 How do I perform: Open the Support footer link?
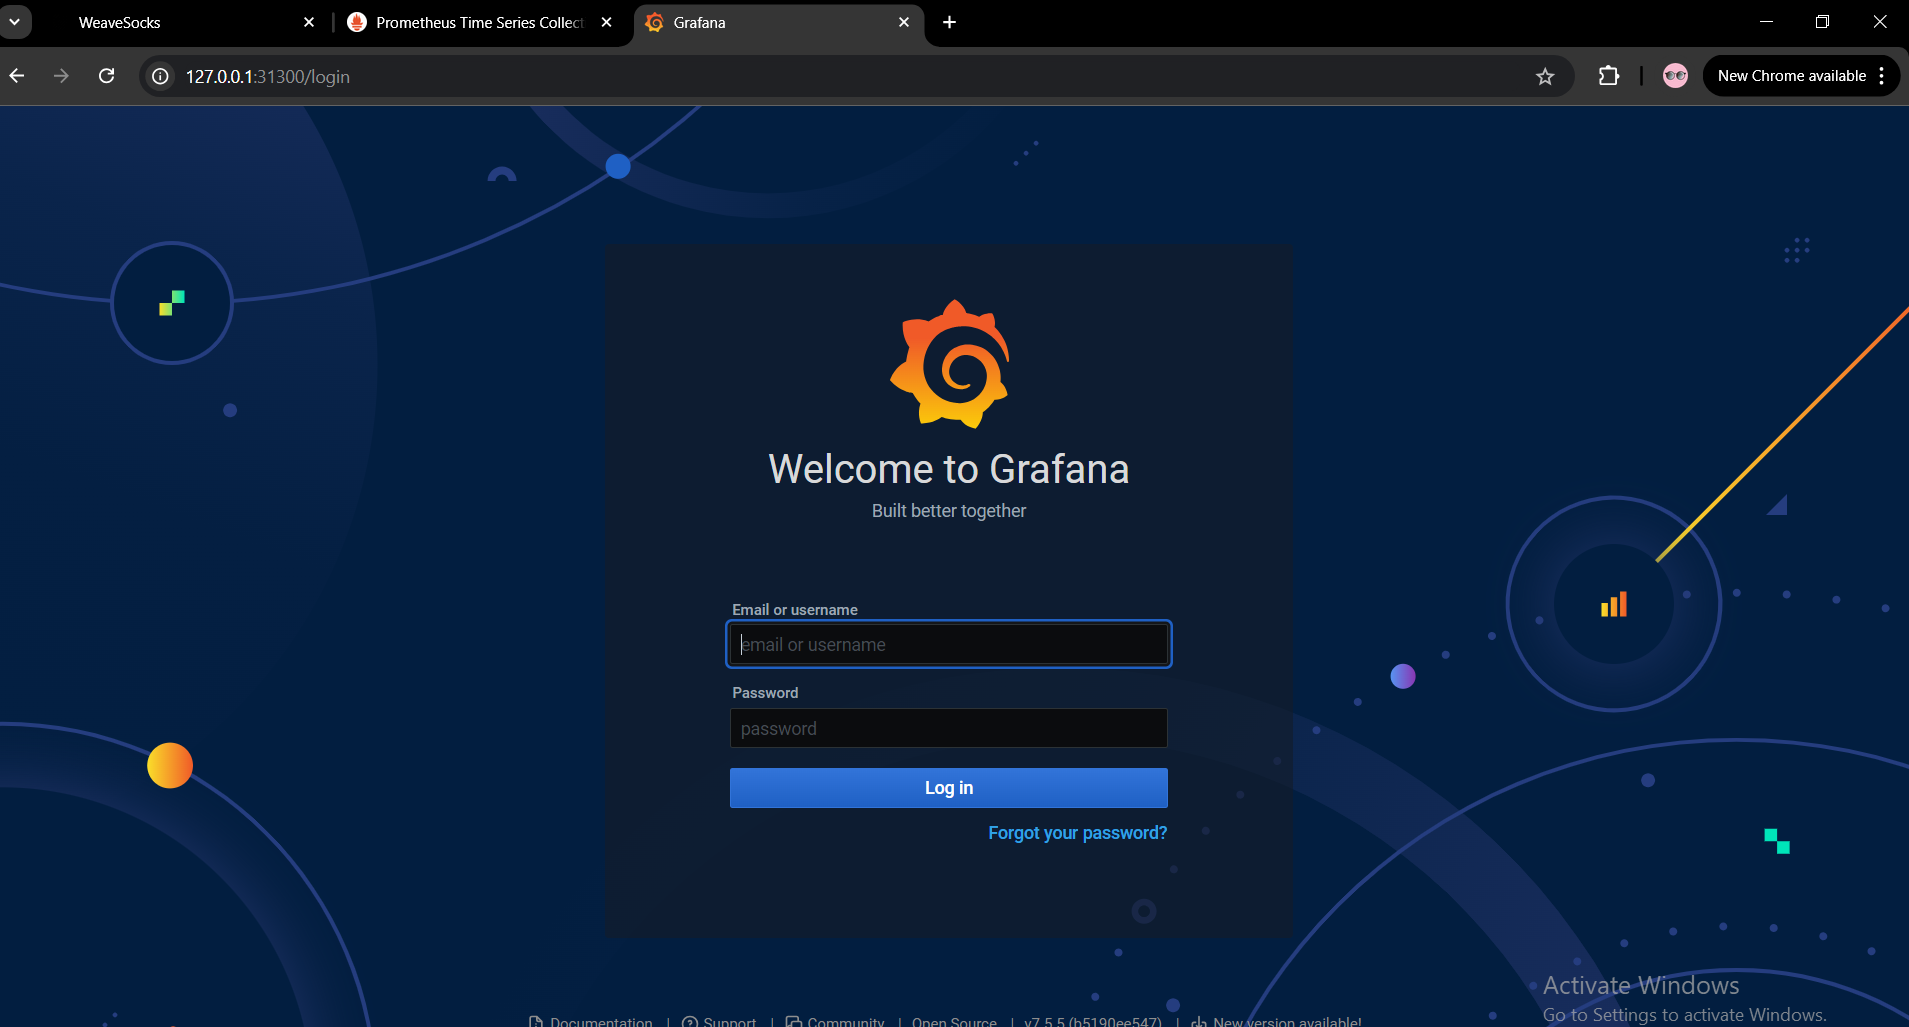[x=719, y=1021]
